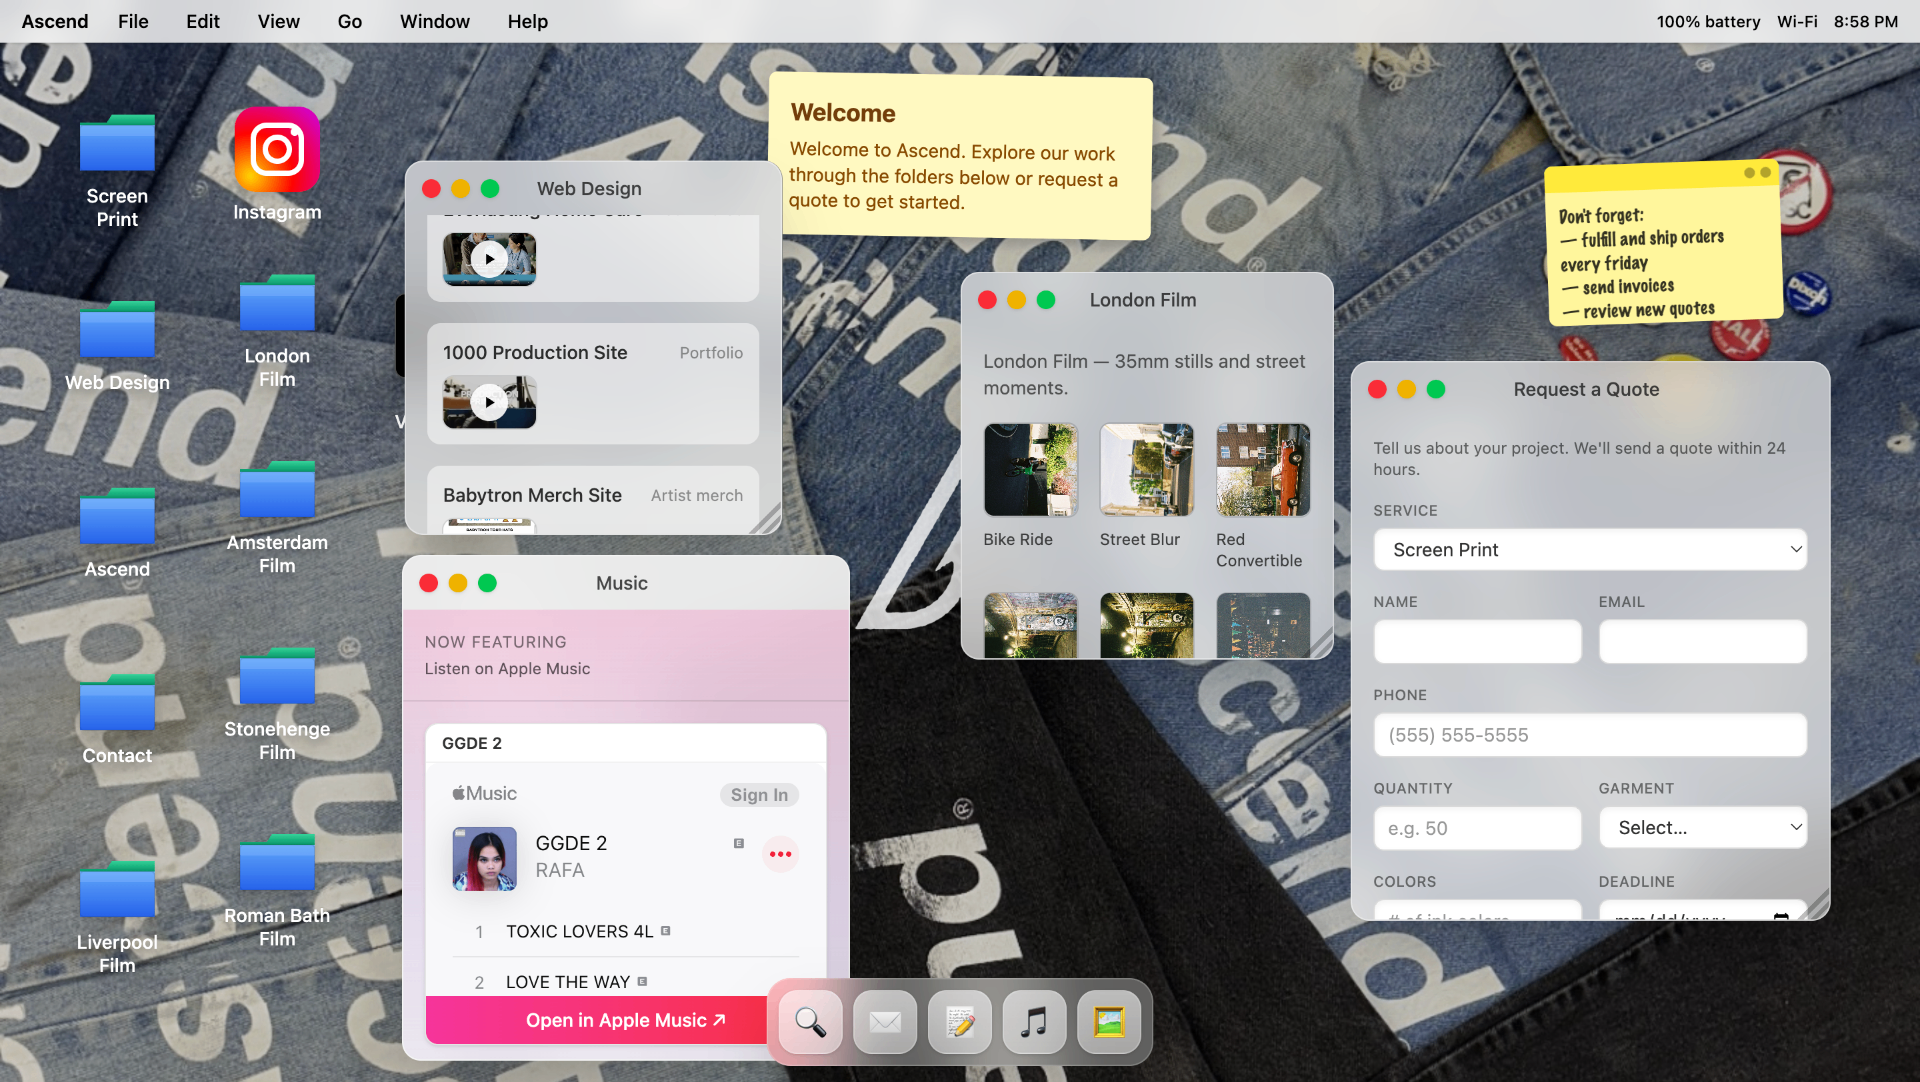The height and width of the screenshot is (1082, 1920).
Task: Select track LOVE THE WAY
Action: click(568, 982)
